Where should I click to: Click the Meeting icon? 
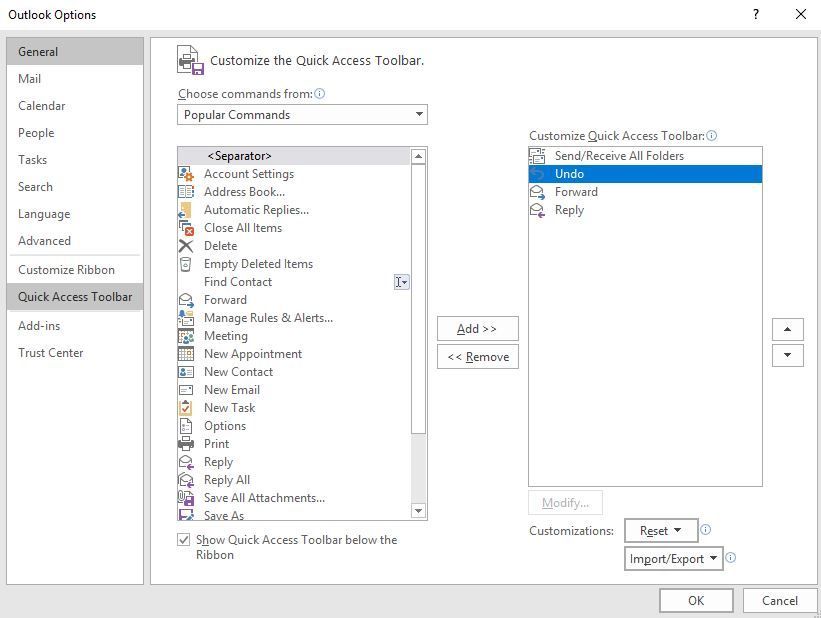click(186, 336)
